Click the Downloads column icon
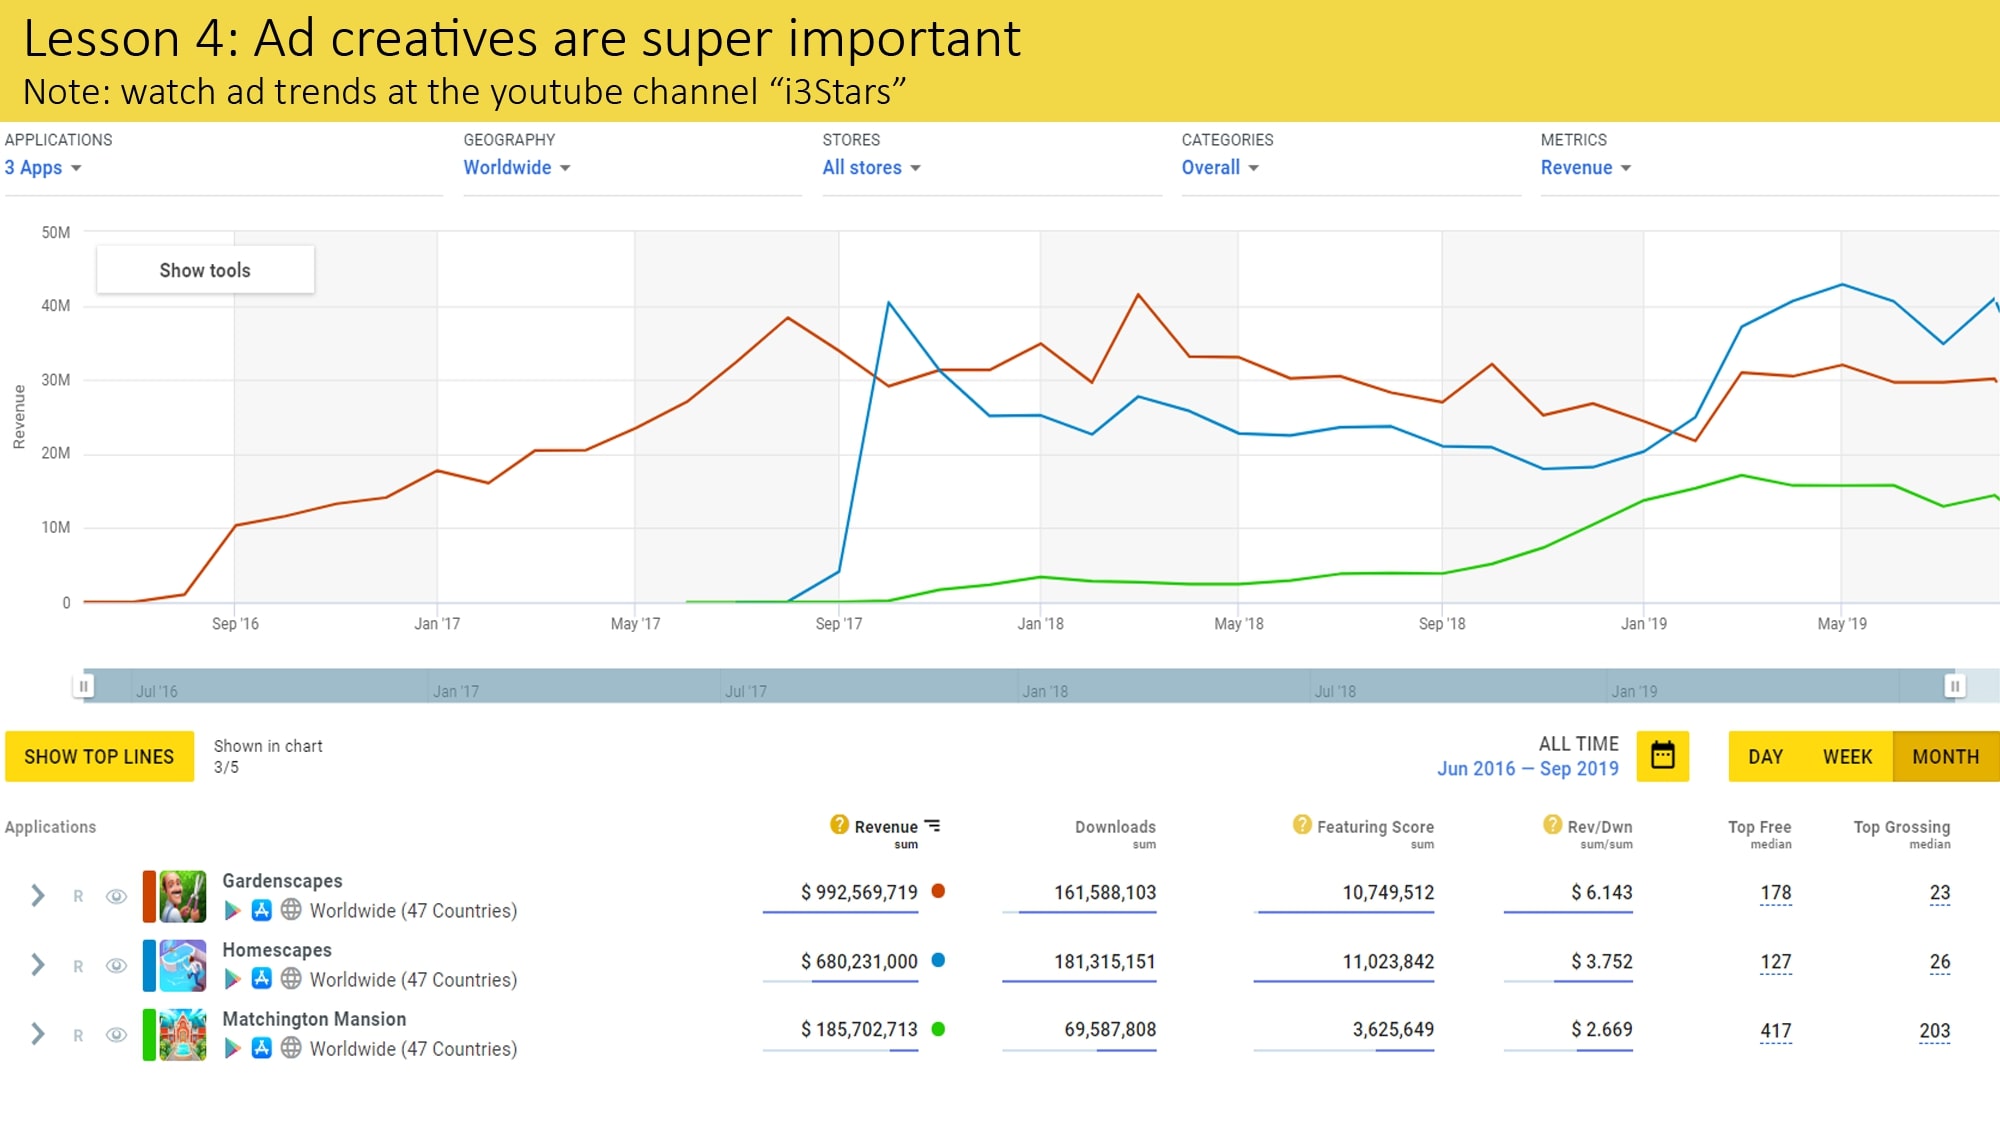2000x1125 pixels. 1113,826
